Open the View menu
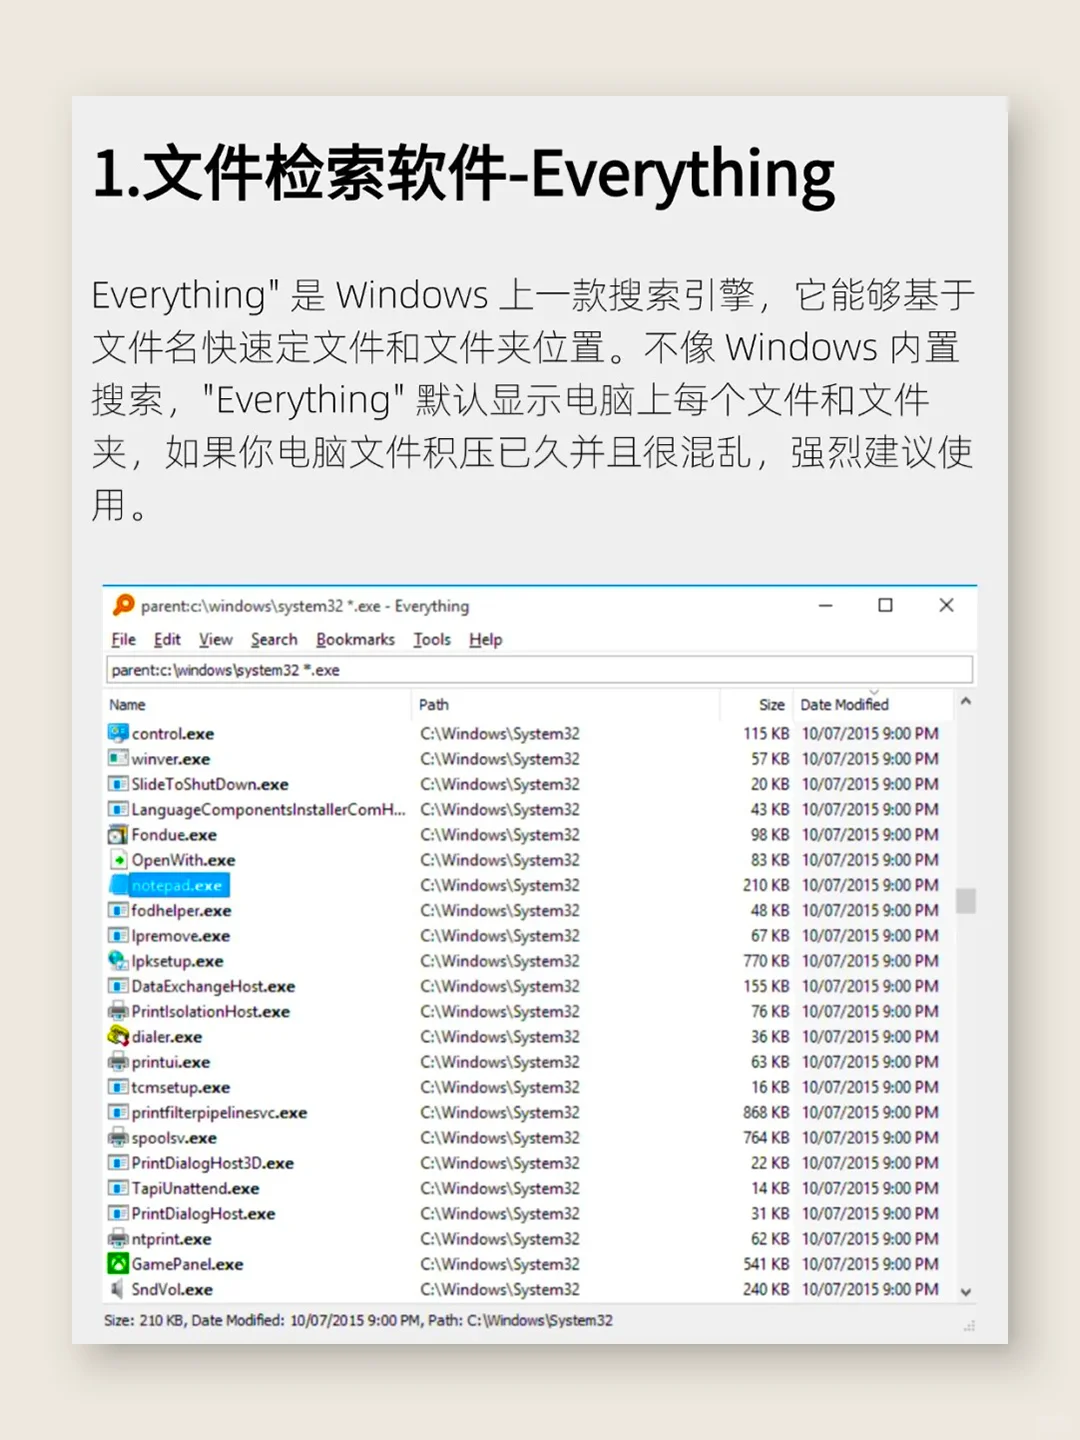Viewport: 1080px width, 1440px height. click(x=215, y=639)
